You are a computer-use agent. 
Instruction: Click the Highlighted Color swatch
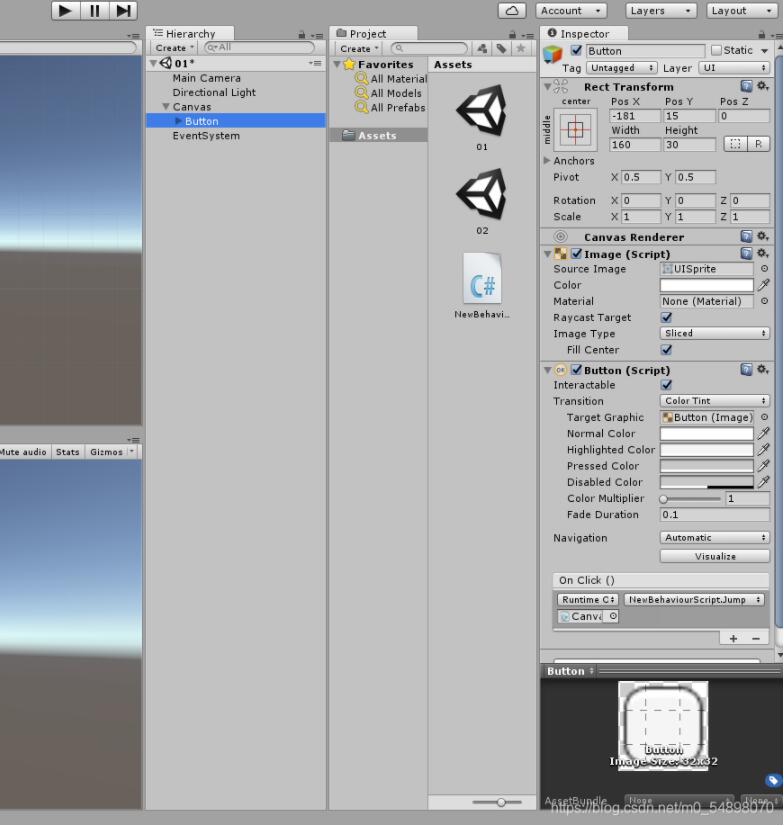tap(706, 450)
